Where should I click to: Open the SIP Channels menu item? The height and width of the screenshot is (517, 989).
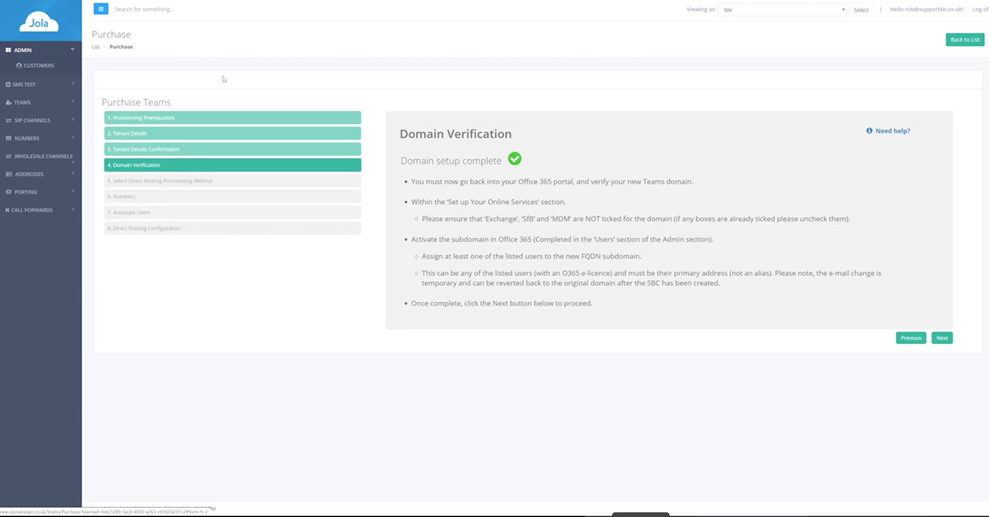click(40, 120)
